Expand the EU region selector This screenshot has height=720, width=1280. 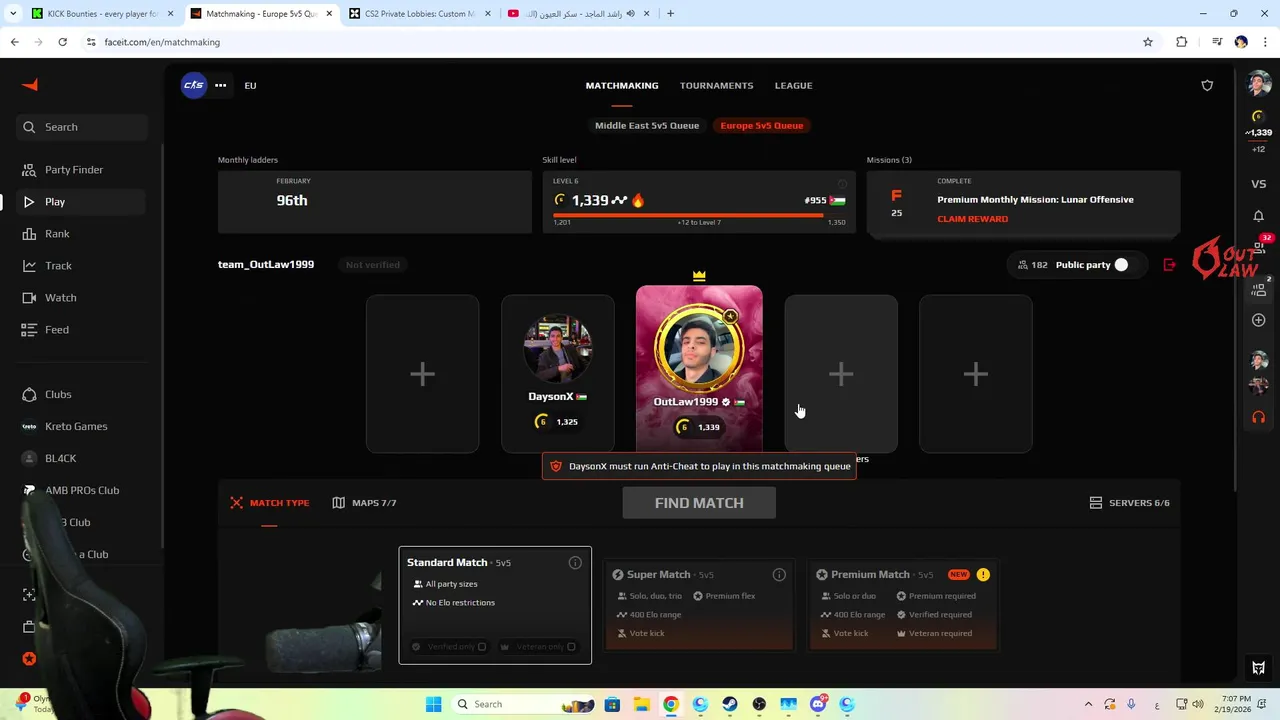(250, 85)
